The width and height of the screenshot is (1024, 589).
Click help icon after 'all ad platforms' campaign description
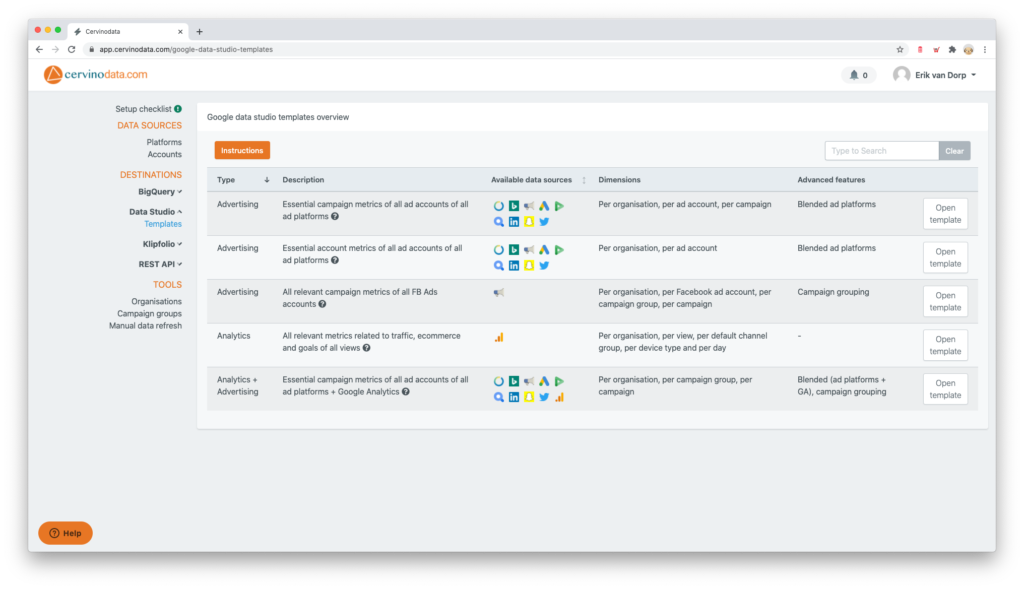click(x=335, y=217)
